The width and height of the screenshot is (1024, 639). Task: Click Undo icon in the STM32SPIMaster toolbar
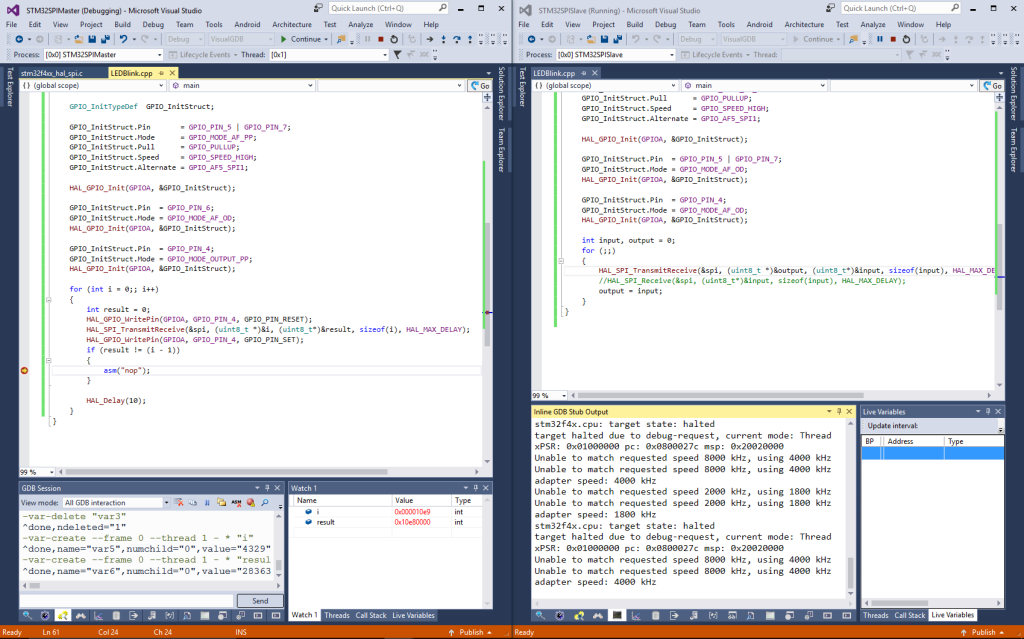[121, 39]
